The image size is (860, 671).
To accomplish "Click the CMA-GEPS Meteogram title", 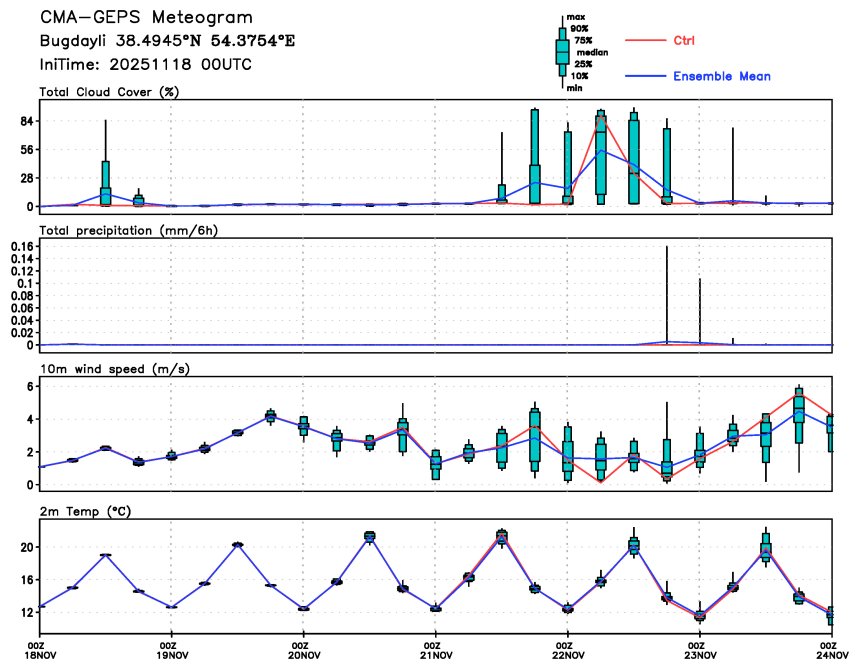I will coord(146,18).
